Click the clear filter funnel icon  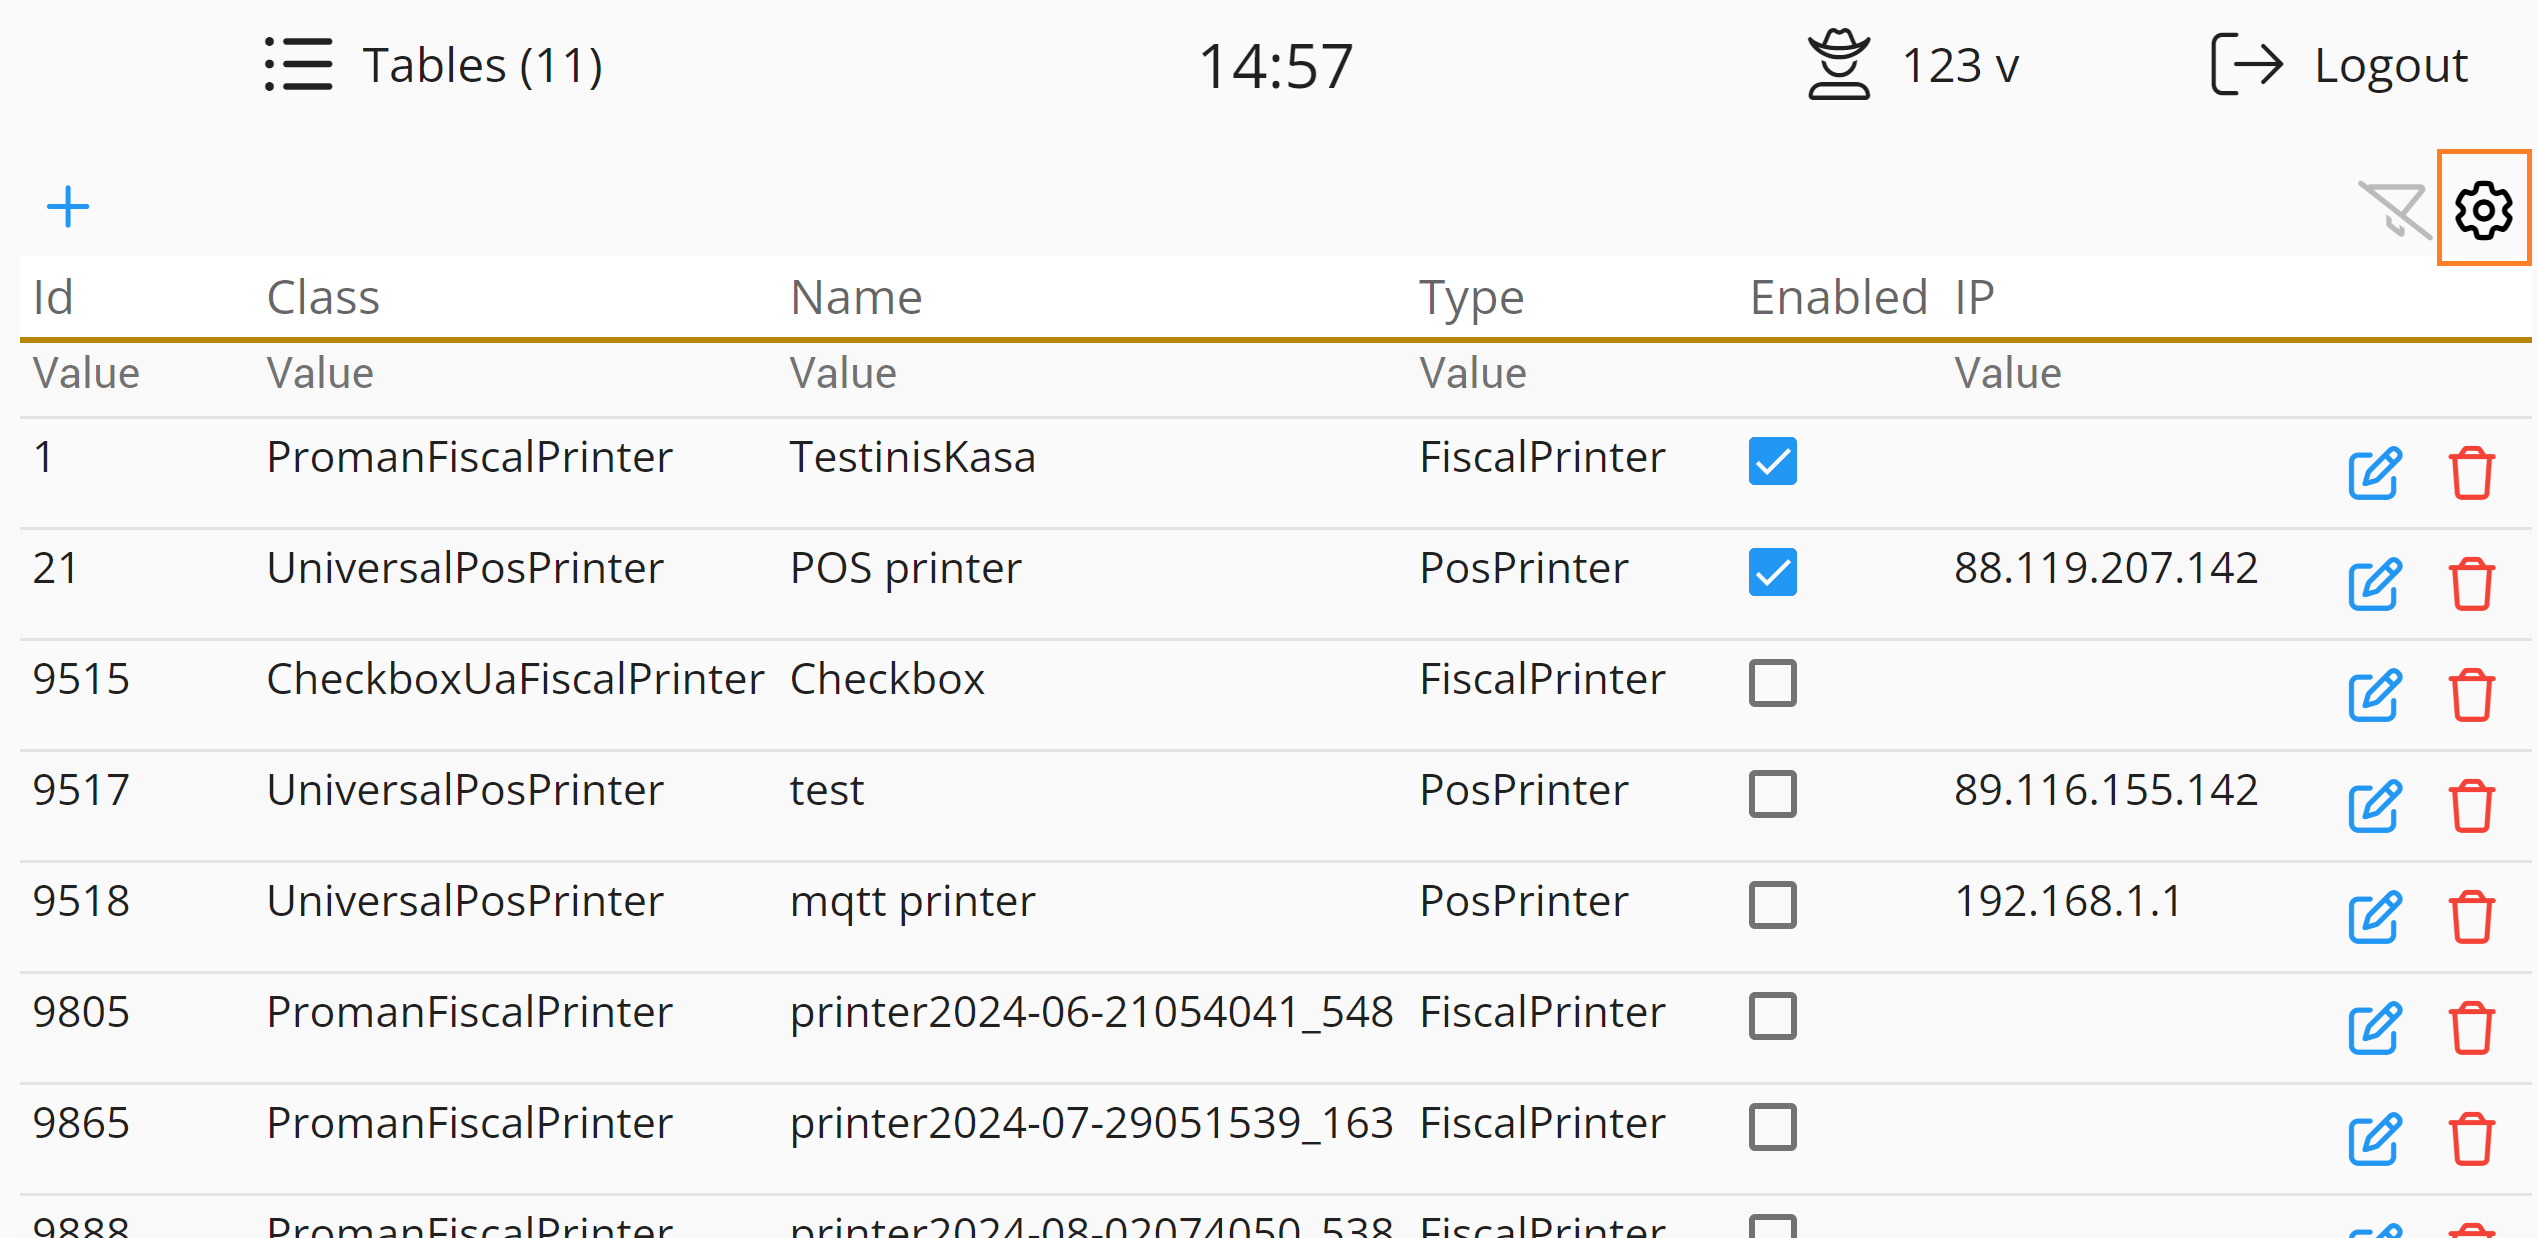coord(2394,209)
